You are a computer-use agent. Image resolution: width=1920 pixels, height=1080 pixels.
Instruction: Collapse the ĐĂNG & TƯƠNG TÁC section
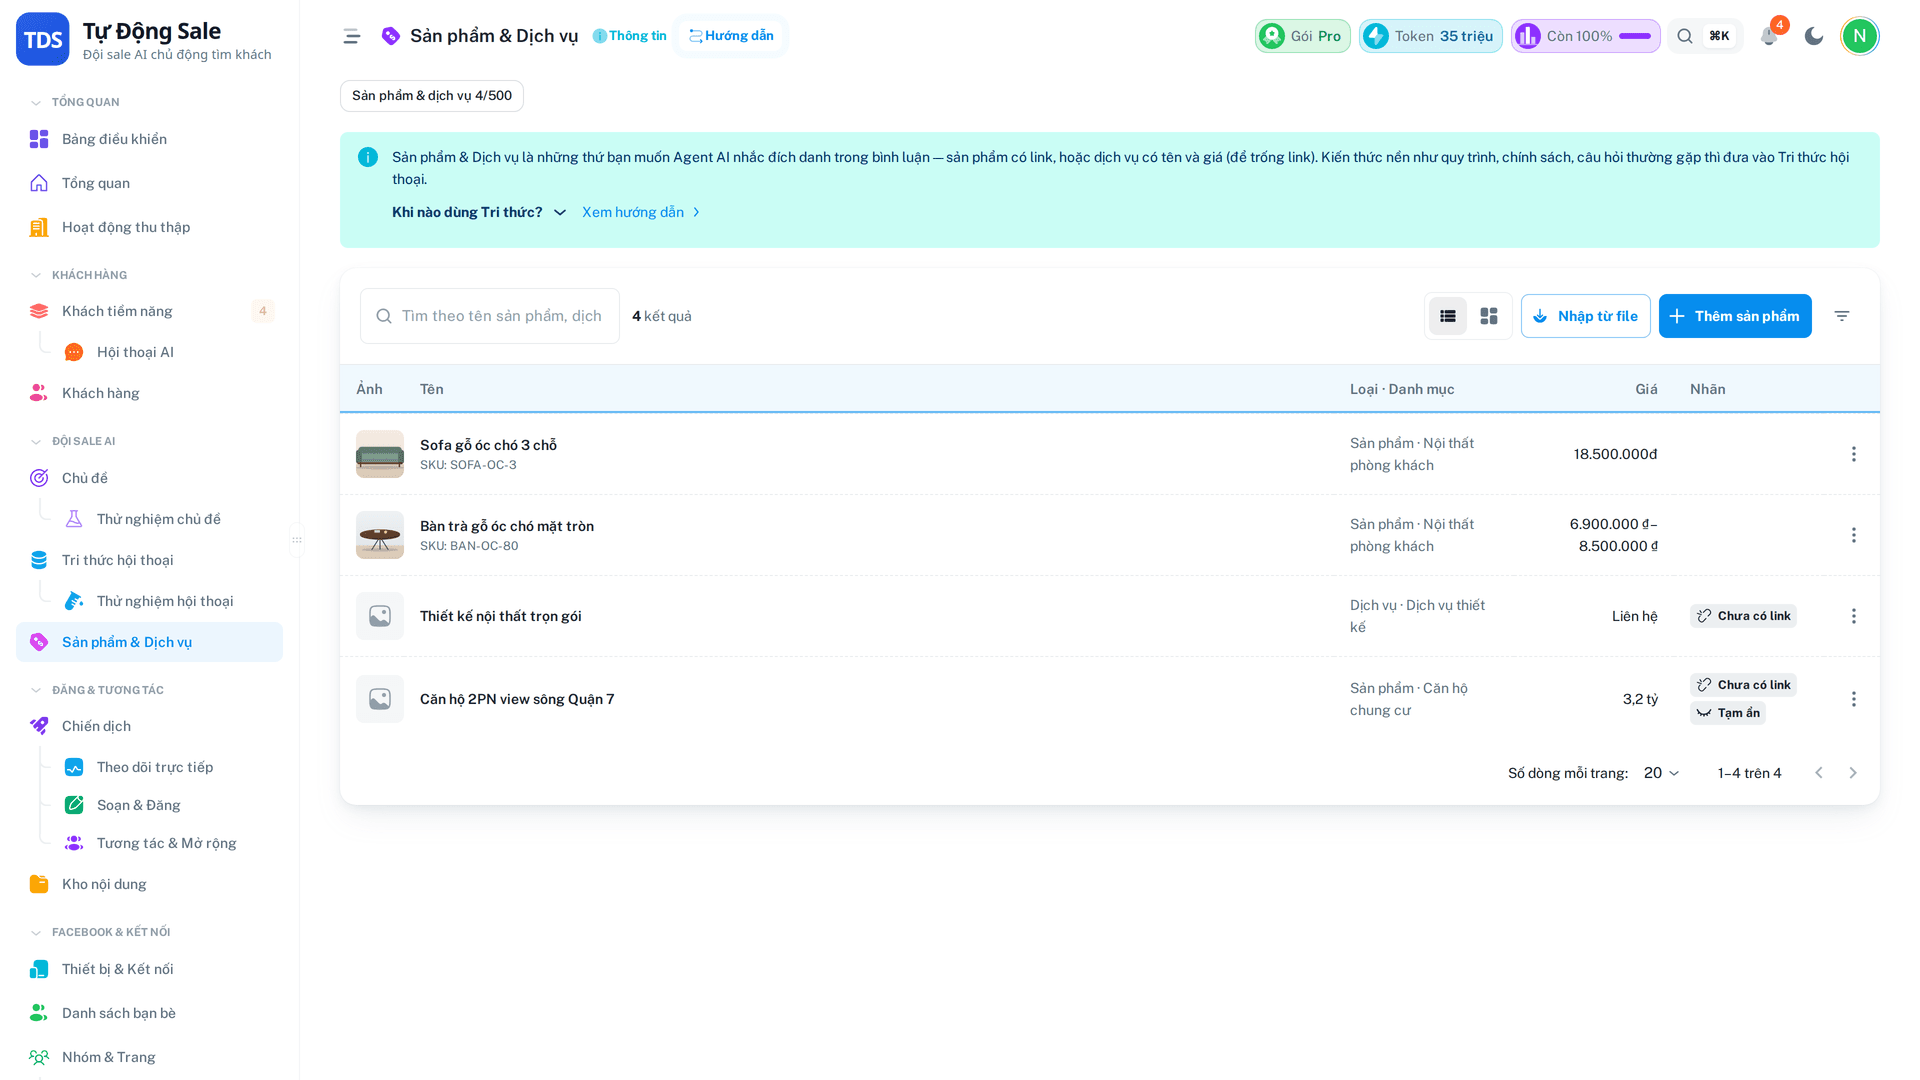(x=97, y=690)
